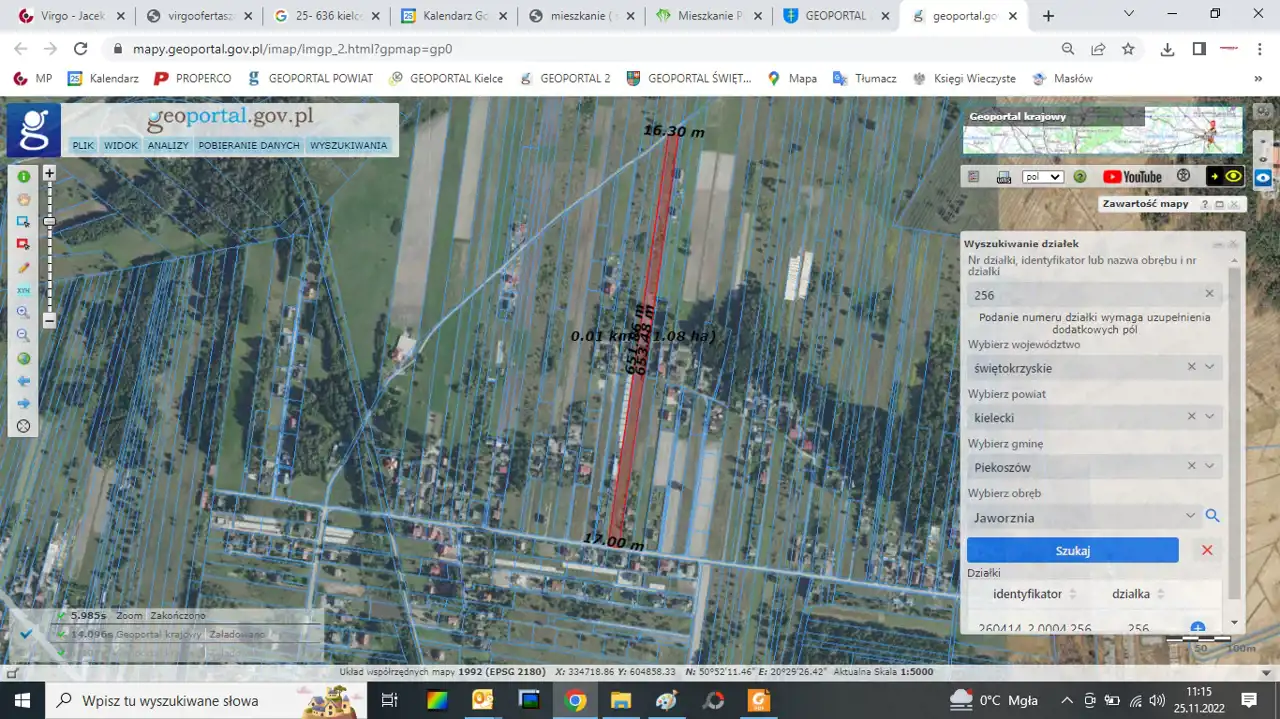1280x719 pixels.
Task: Toggle the blue checkmark in status panel
Action: [x=26, y=633]
